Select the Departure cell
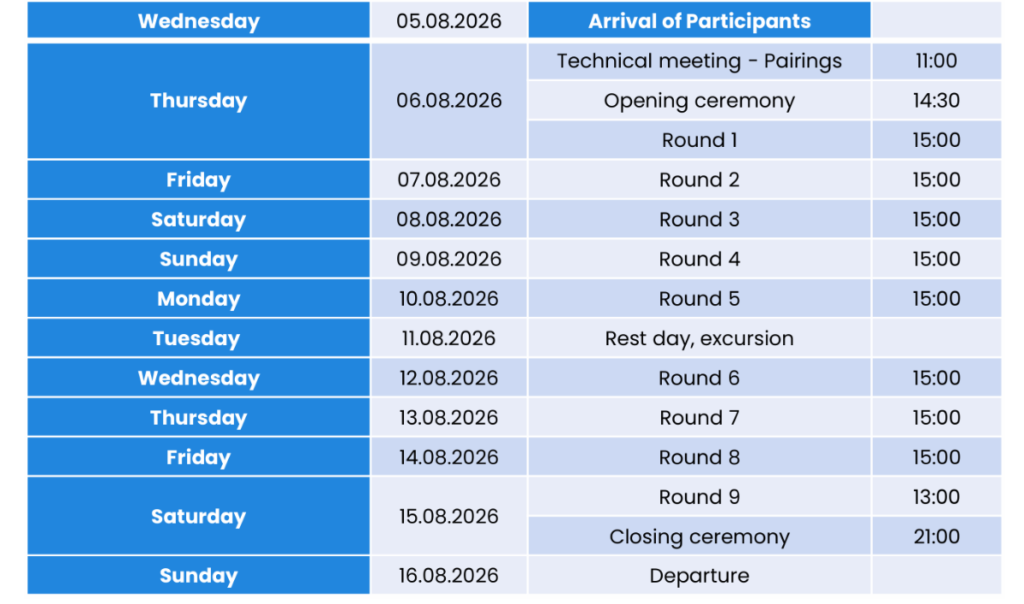This screenshot has height=604, width=1024. tap(699, 575)
